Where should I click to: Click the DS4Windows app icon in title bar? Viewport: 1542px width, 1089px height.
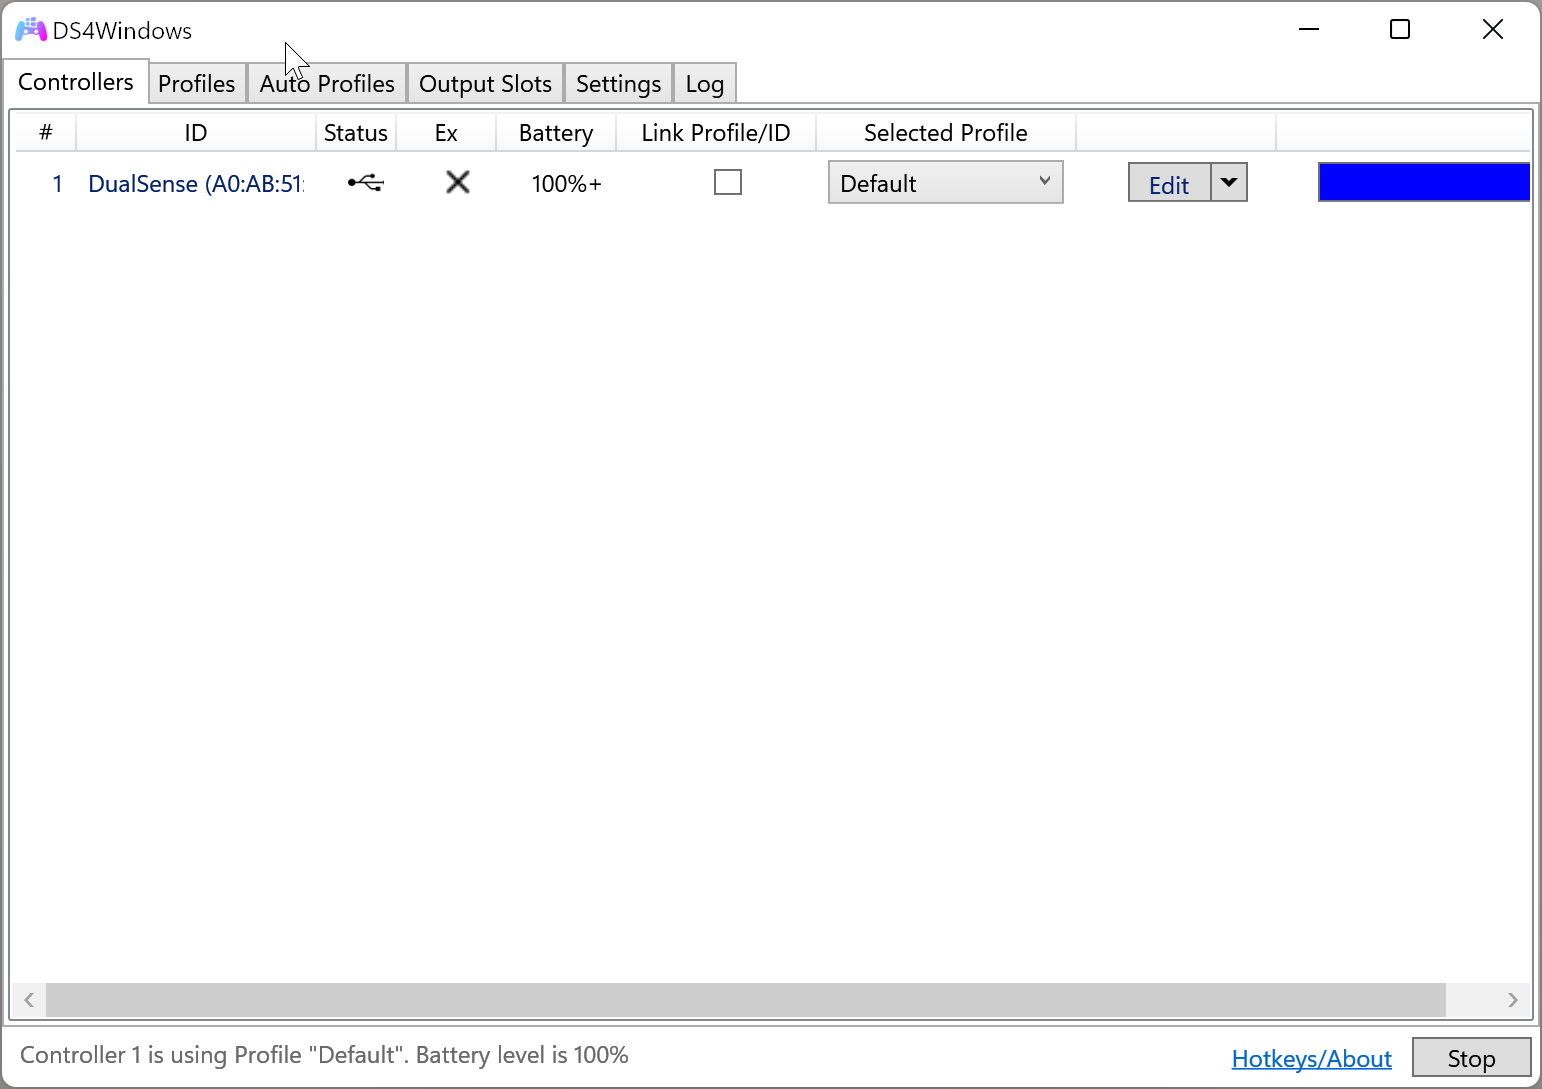pos(31,30)
